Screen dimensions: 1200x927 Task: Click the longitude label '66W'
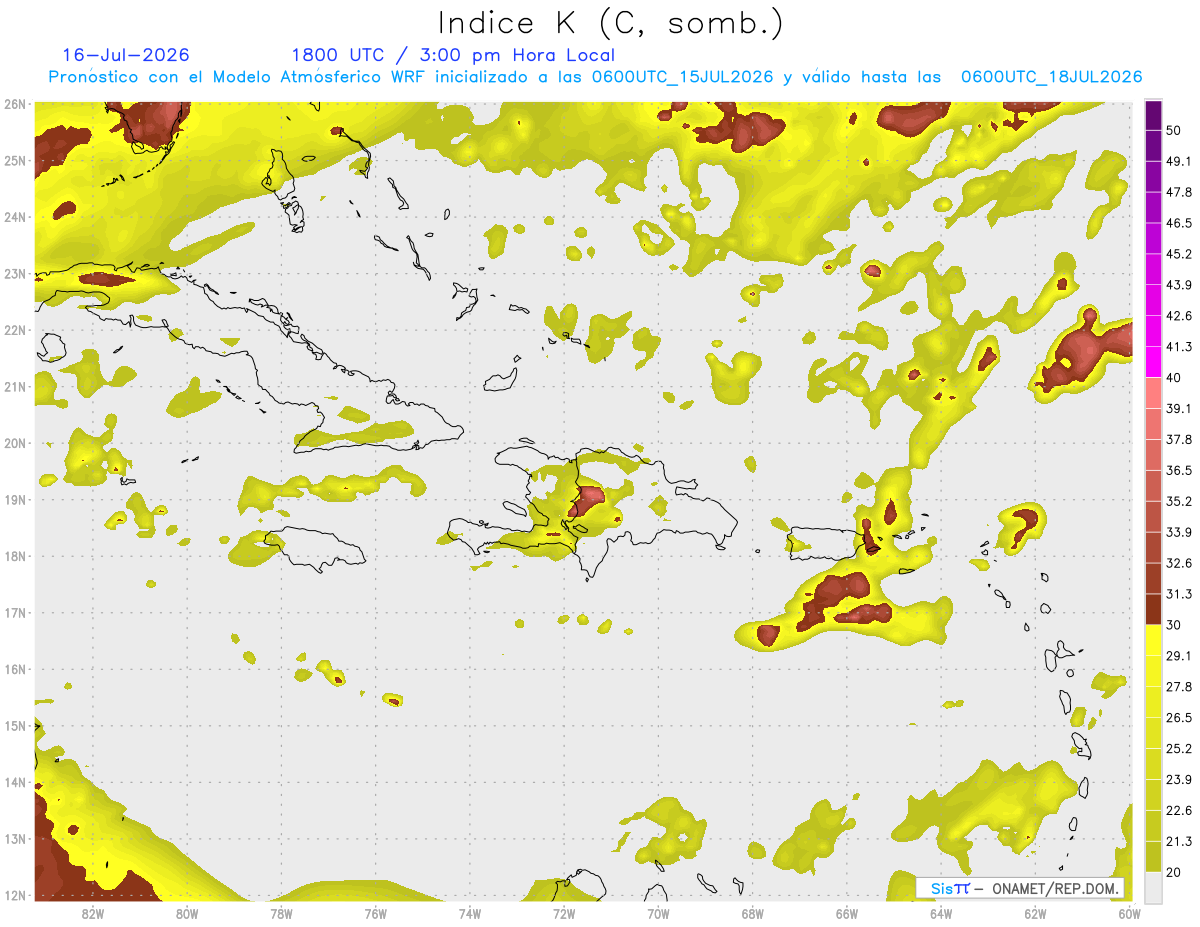pos(847,913)
